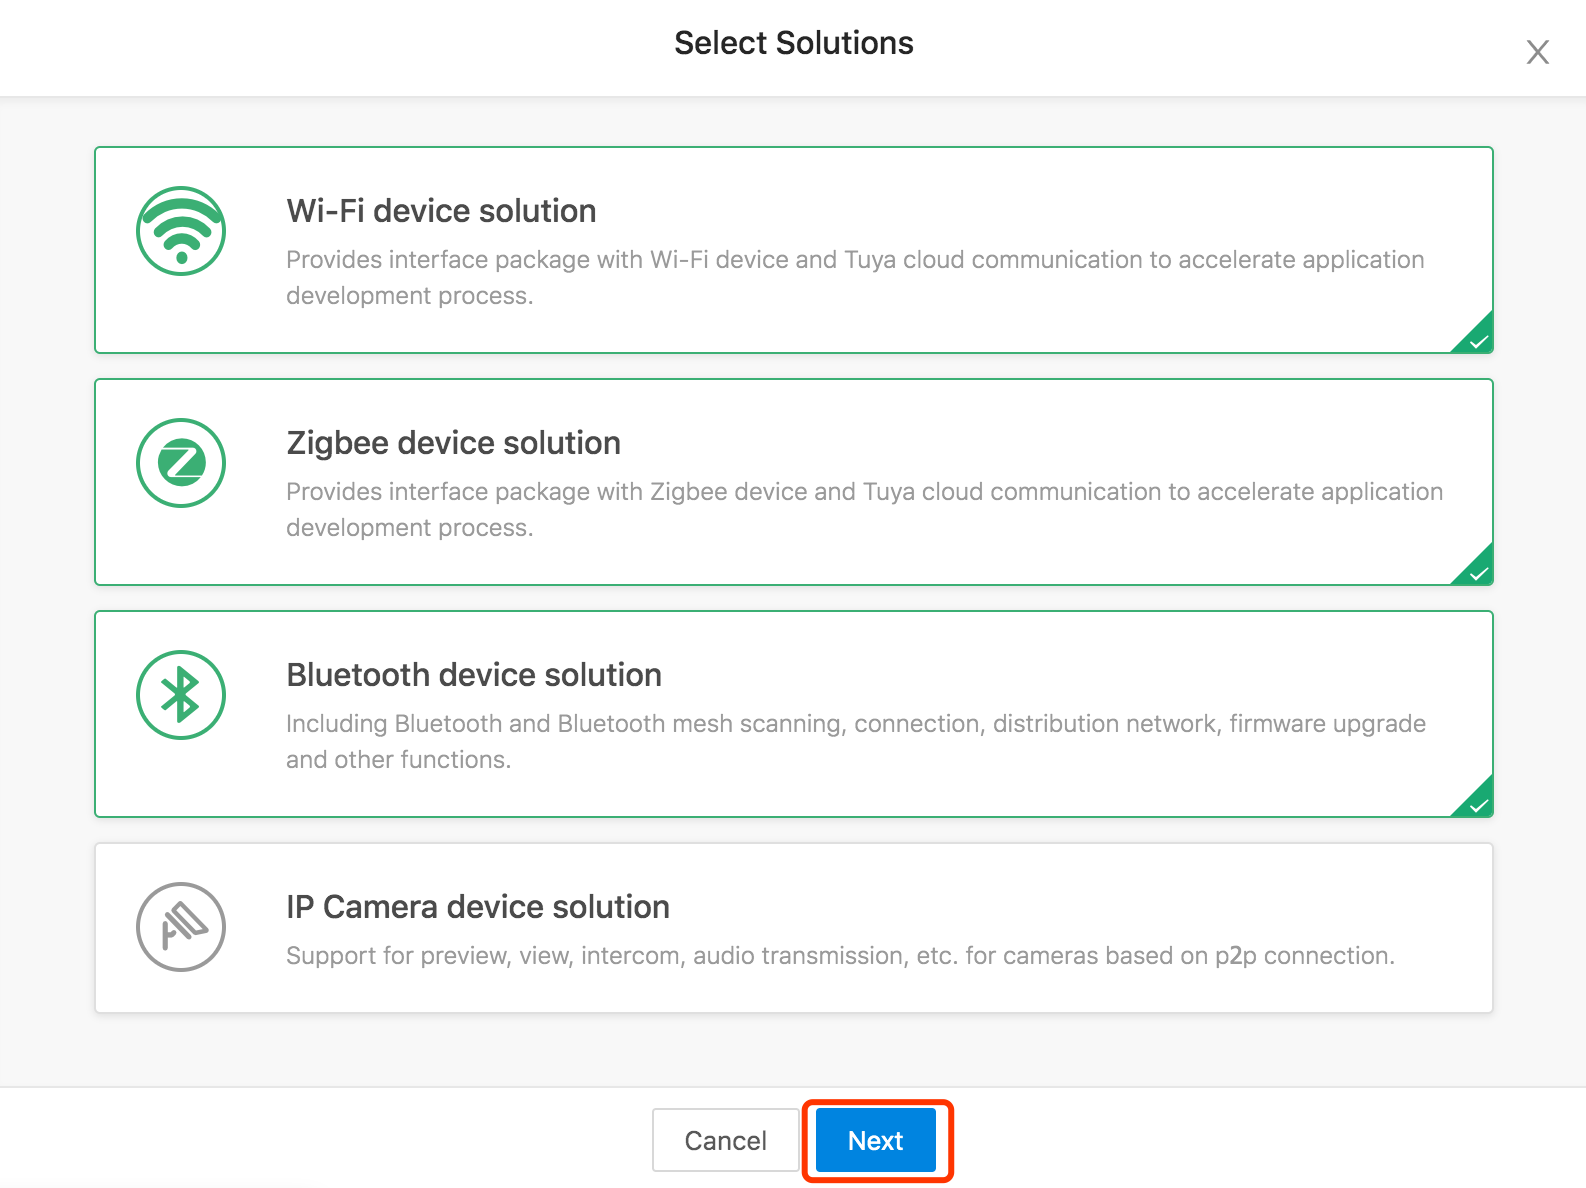Click the Cancel button
The image size is (1586, 1188).
(x=725, y=1140)
